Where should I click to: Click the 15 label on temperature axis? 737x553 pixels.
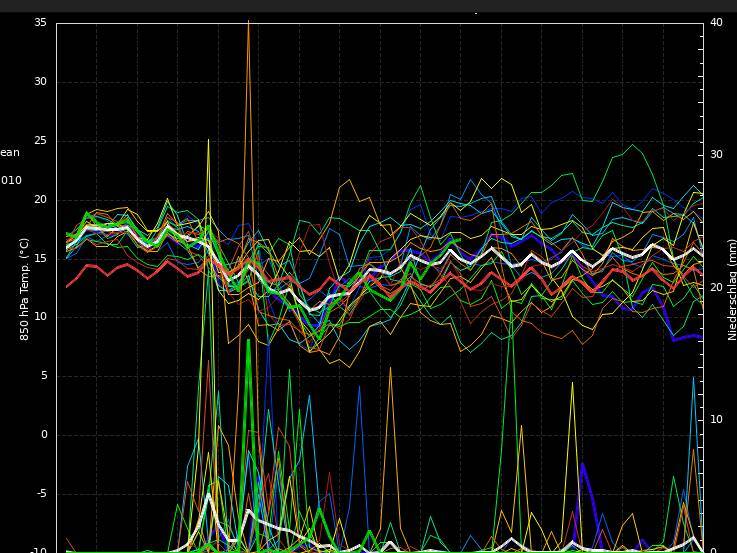[40, 258]
